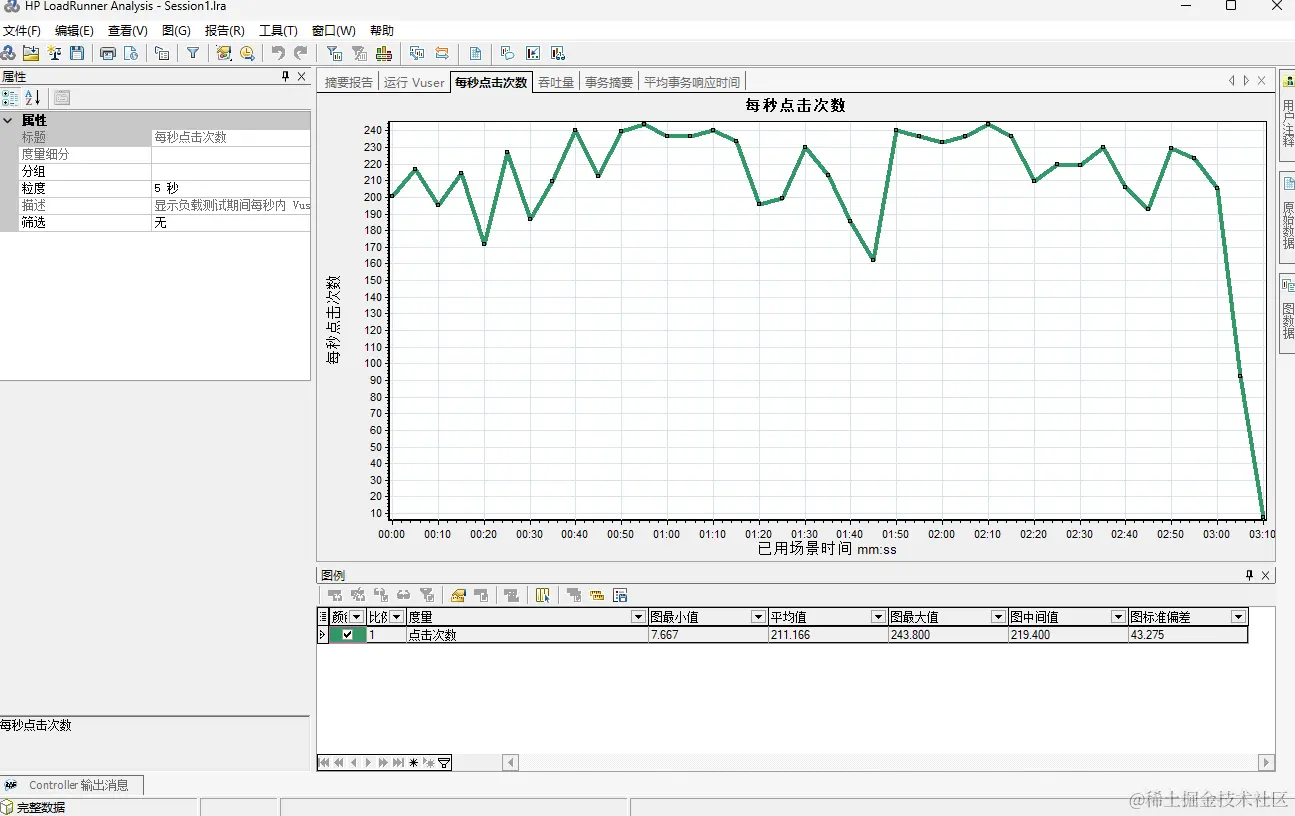
Task: Close the 属性 properties panel
Action: pyautogui.click(x=301, y=77)
